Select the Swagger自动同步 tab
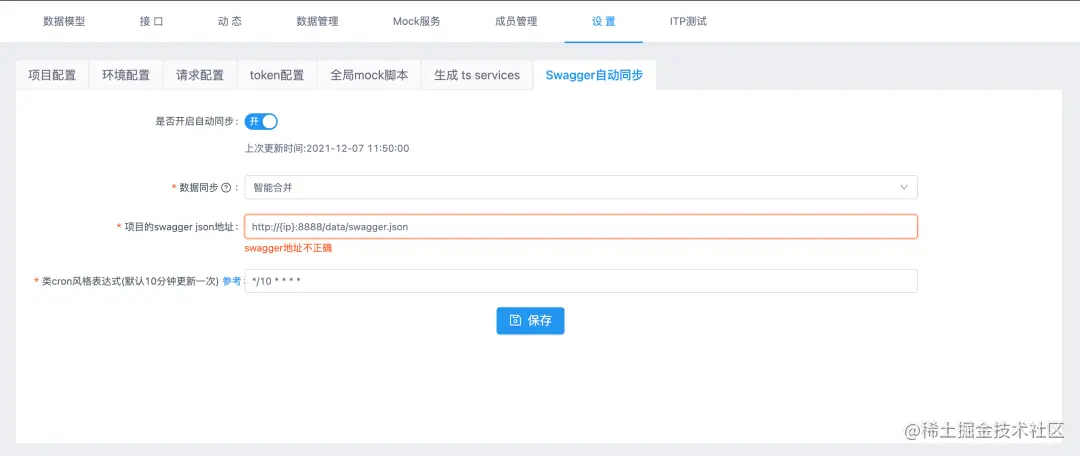Screen dimensions: 1080x456 pos(594,75)
